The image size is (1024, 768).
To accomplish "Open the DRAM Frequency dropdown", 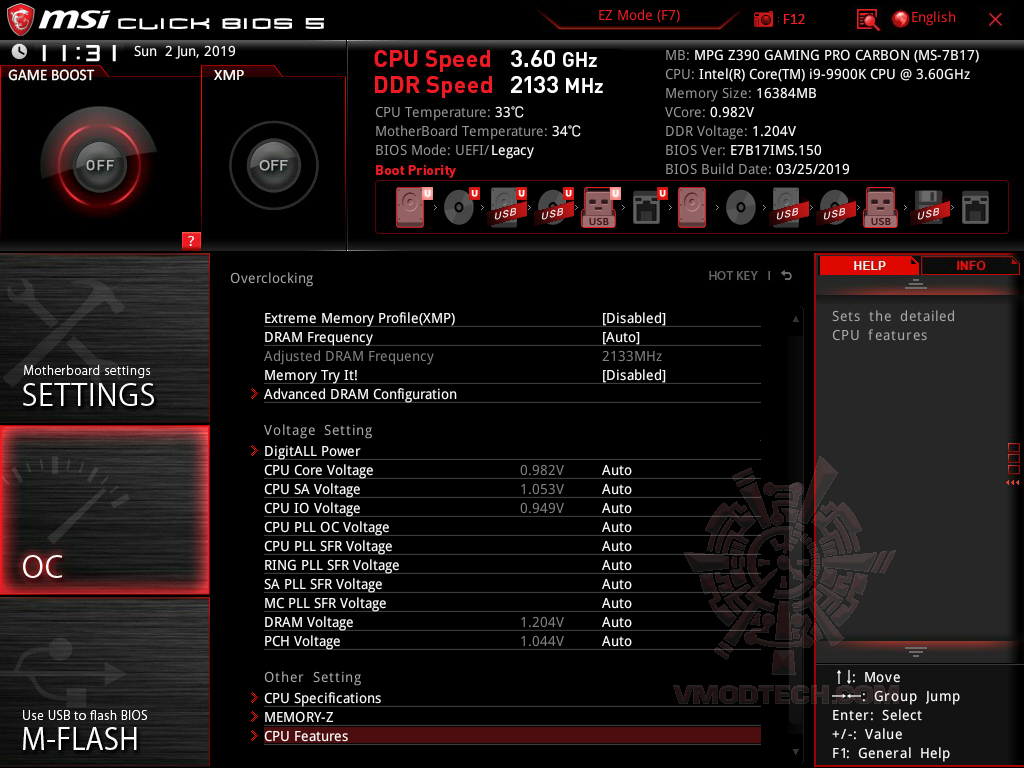I will coord(620,337).
